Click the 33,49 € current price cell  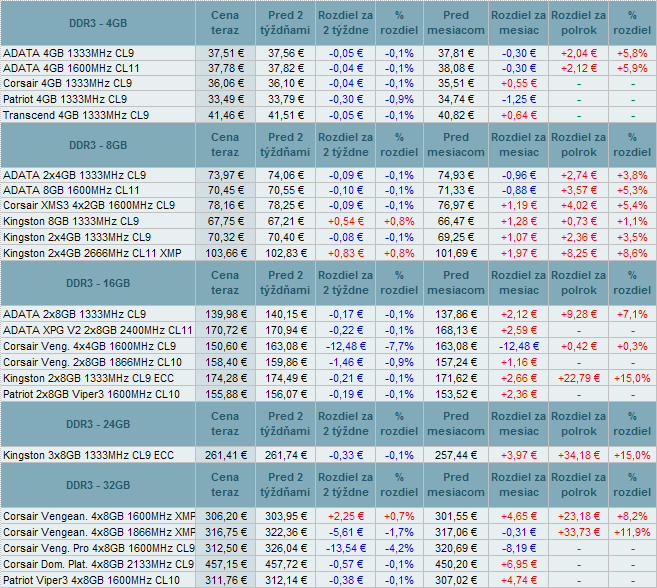226,99
